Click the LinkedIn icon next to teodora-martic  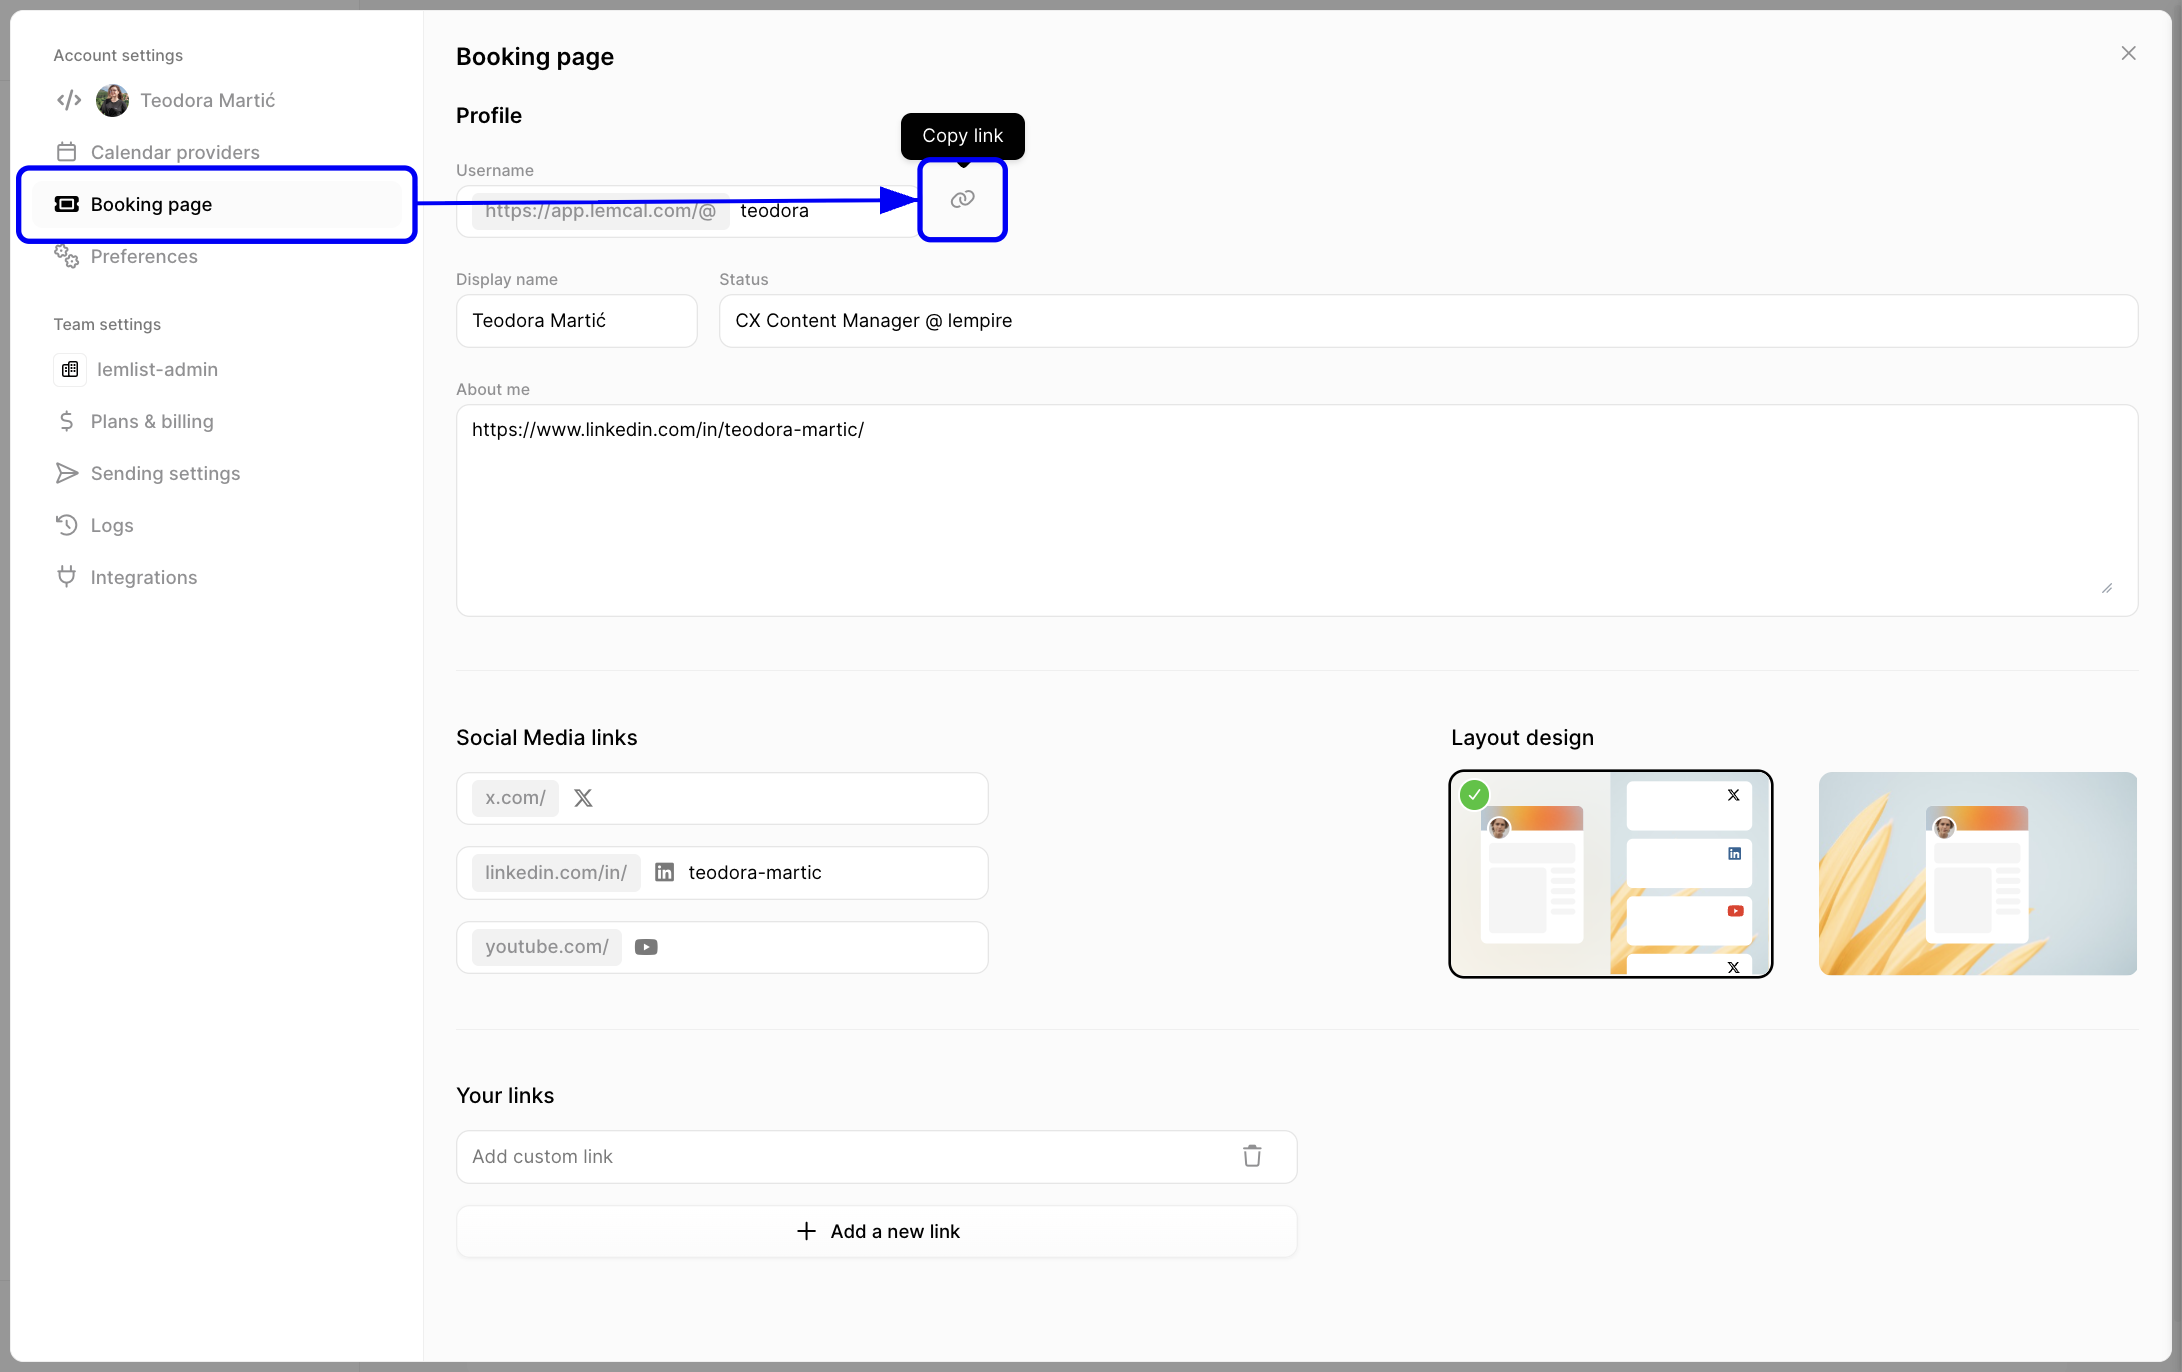[663, 871]
